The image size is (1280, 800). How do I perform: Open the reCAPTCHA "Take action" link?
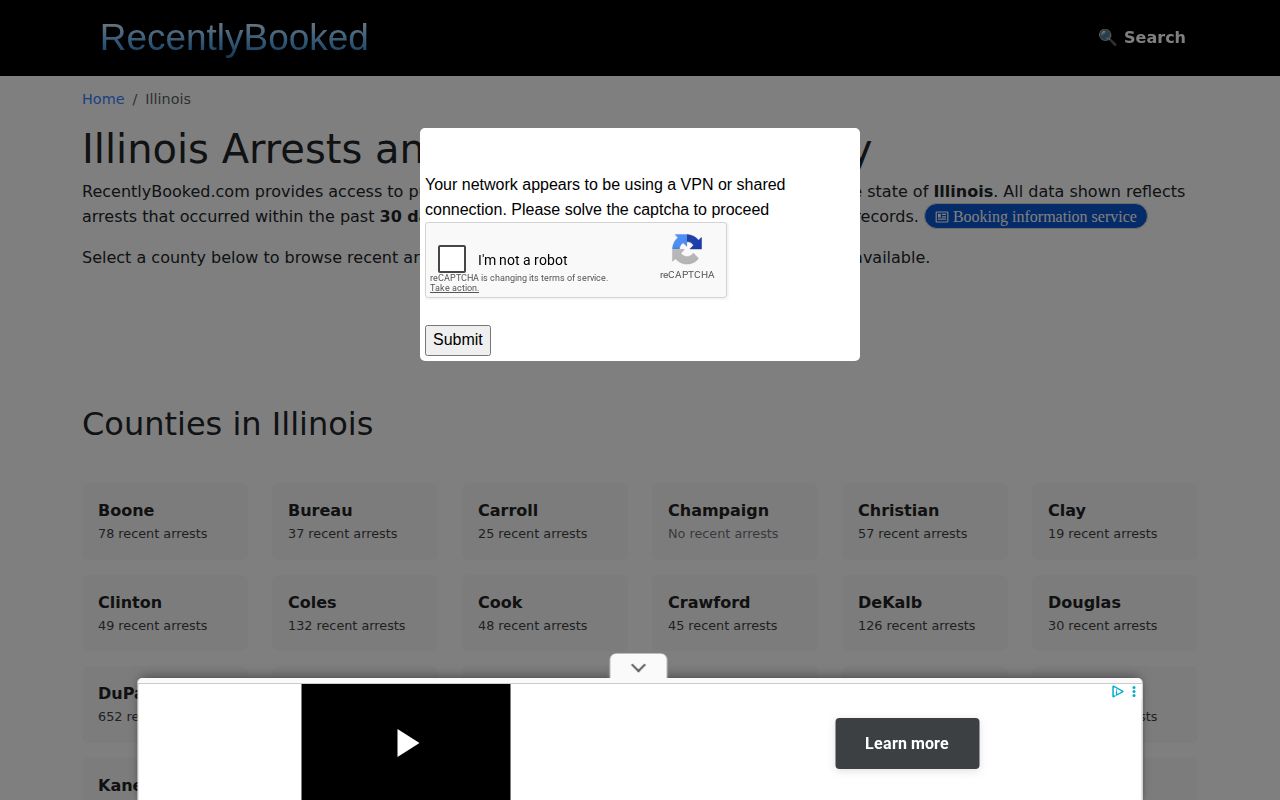tap(454, 288)
